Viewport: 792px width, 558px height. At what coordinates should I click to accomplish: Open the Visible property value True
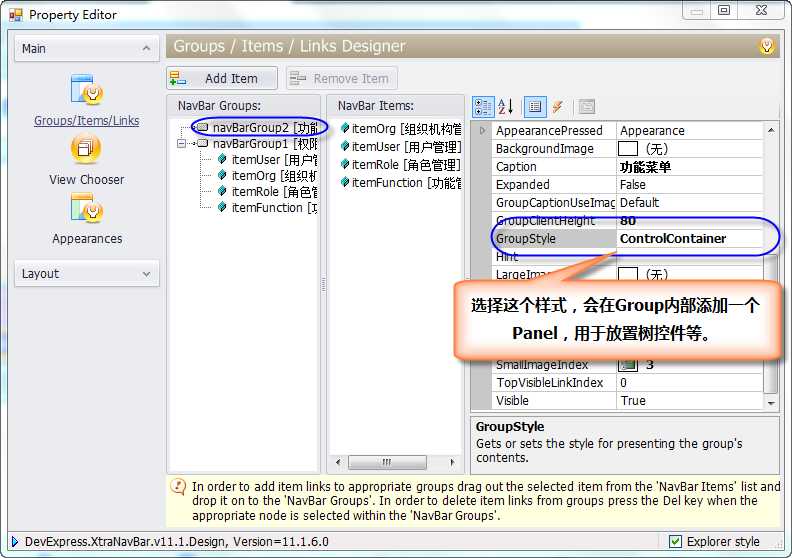[x=689, y=400]
